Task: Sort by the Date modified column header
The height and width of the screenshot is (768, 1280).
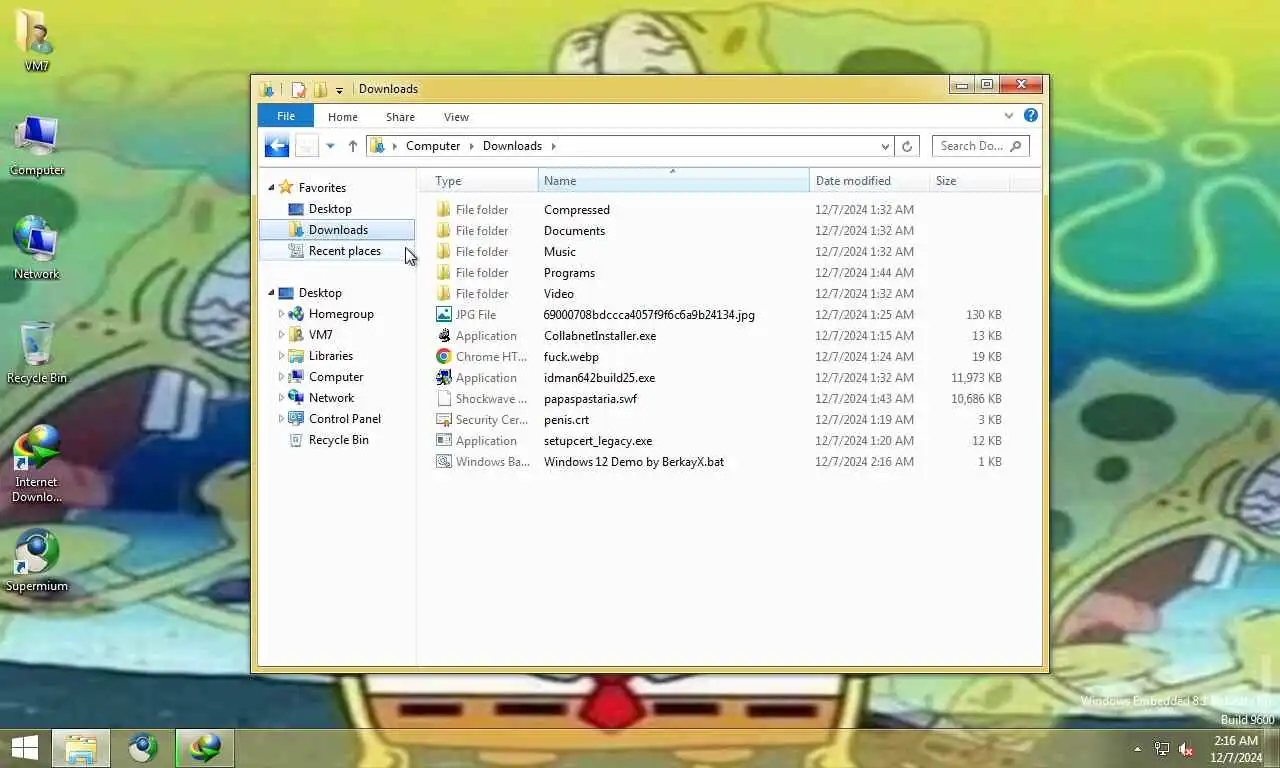Action: (869, 181)
